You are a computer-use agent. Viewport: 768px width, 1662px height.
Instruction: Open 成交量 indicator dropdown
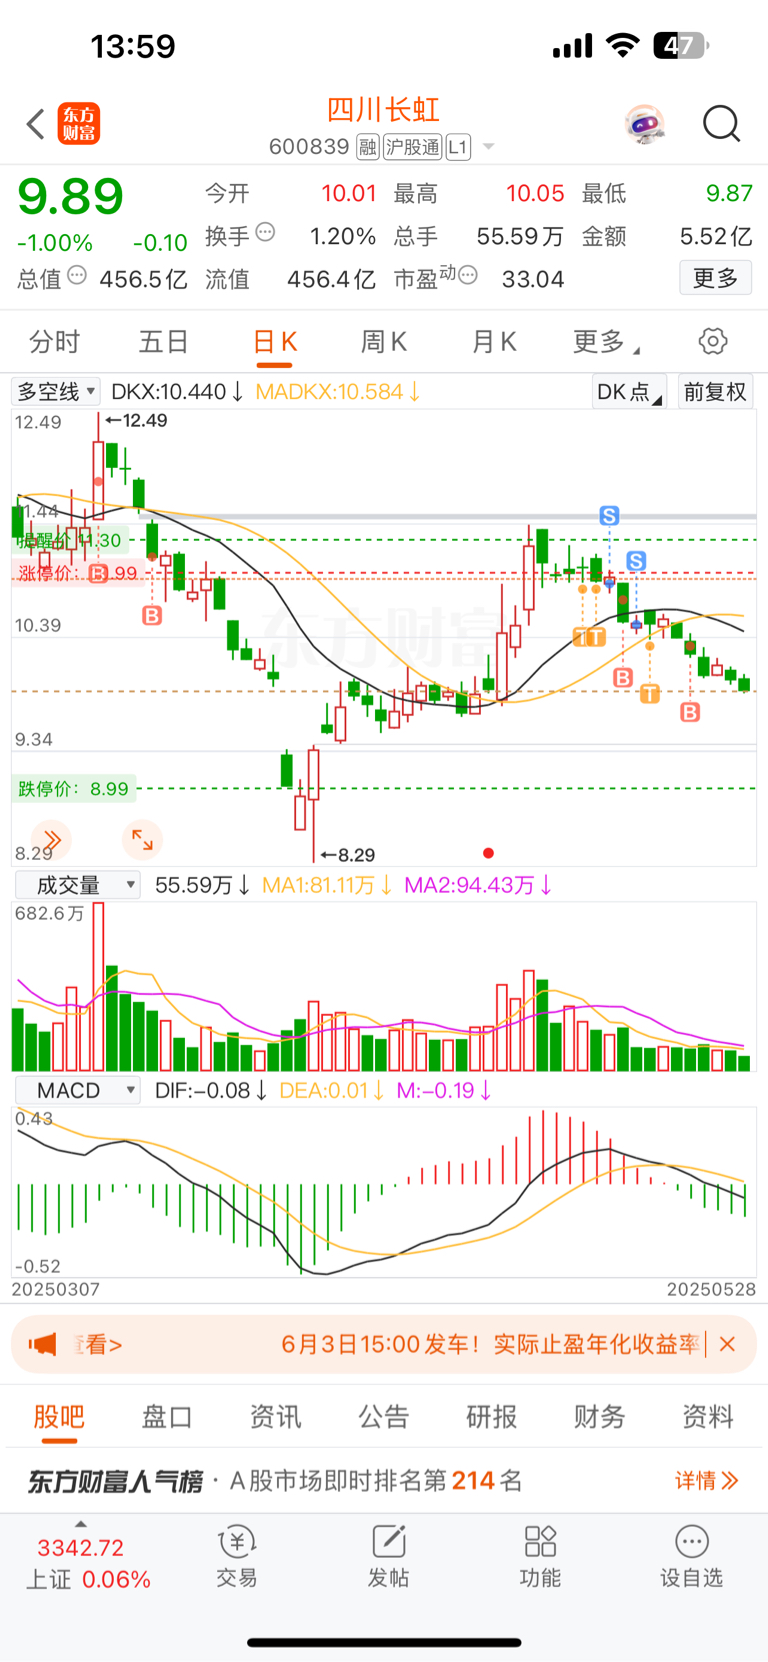coord(77,885)
